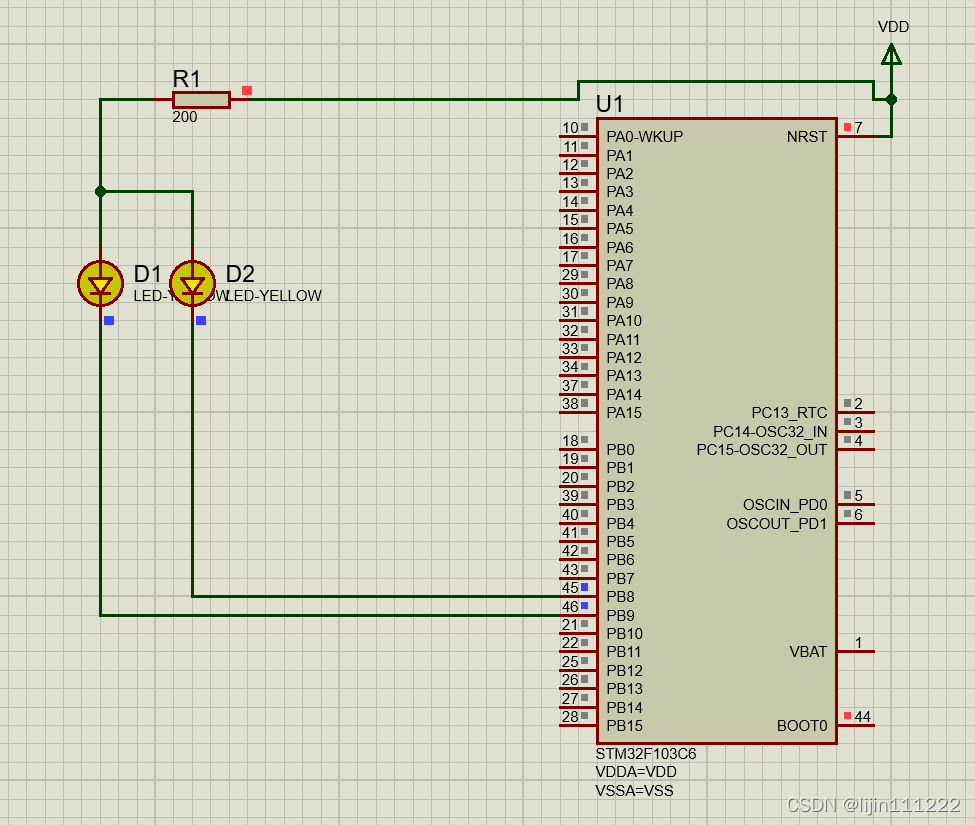Click pin number 1 at VBAT
Image resolution: width=975 pixels, height=825 pixels.
click(x=858, y=643)
